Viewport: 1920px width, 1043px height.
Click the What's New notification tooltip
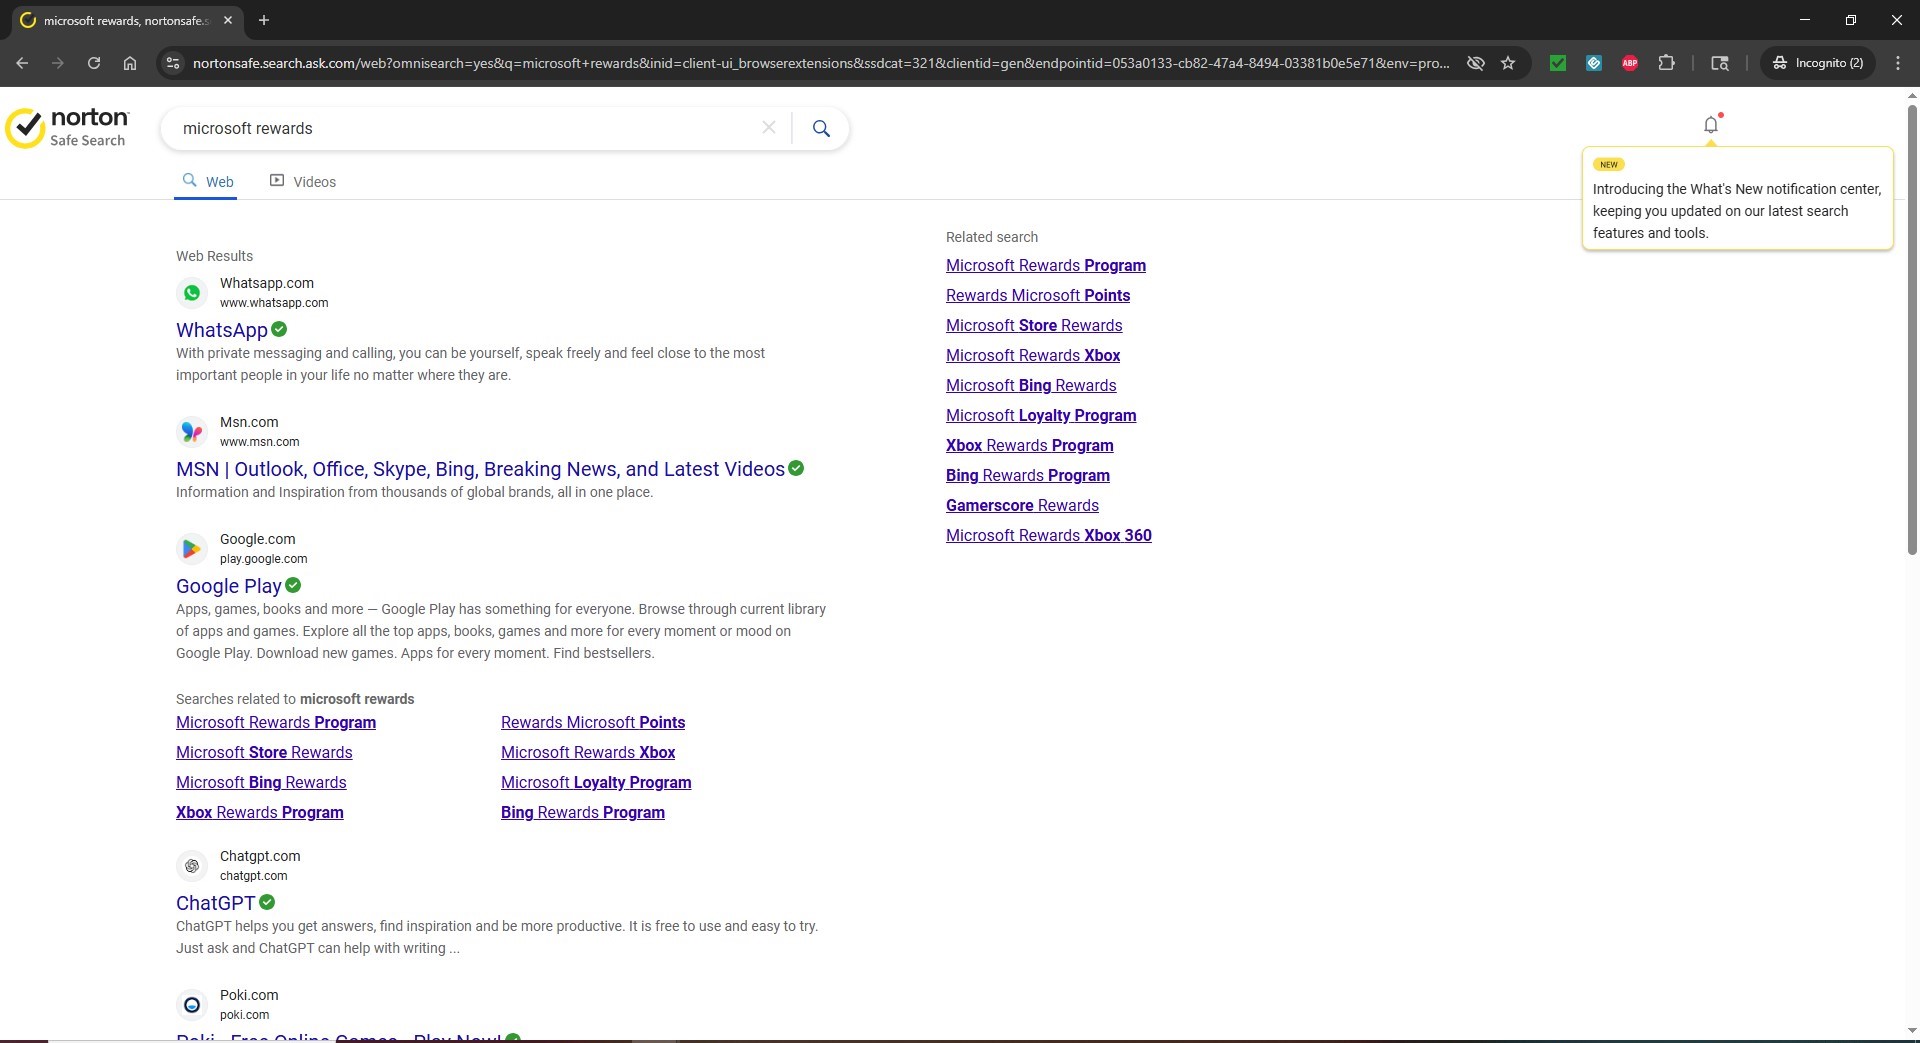1737,199
